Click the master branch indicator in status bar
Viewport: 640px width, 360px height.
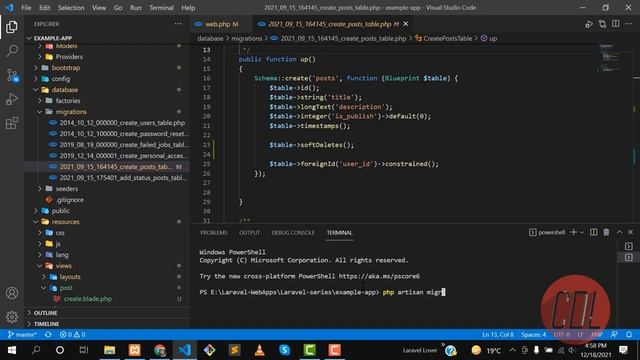point(23,335)
